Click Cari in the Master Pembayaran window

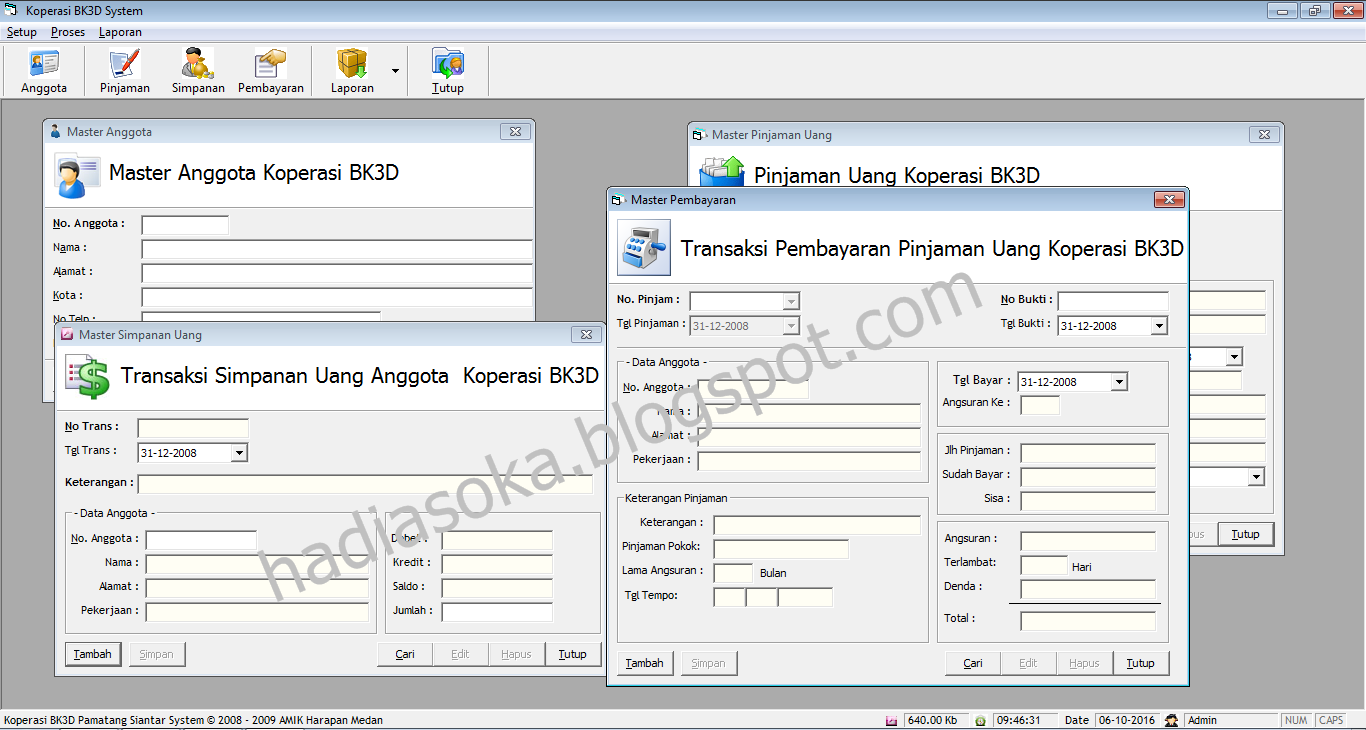tap(971, 662)
